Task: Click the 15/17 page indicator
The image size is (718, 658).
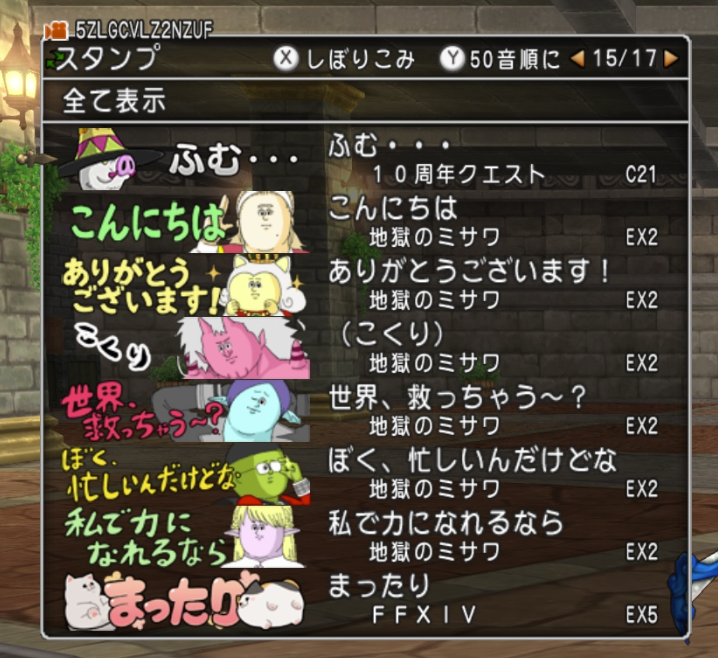Action: [625, 59]
